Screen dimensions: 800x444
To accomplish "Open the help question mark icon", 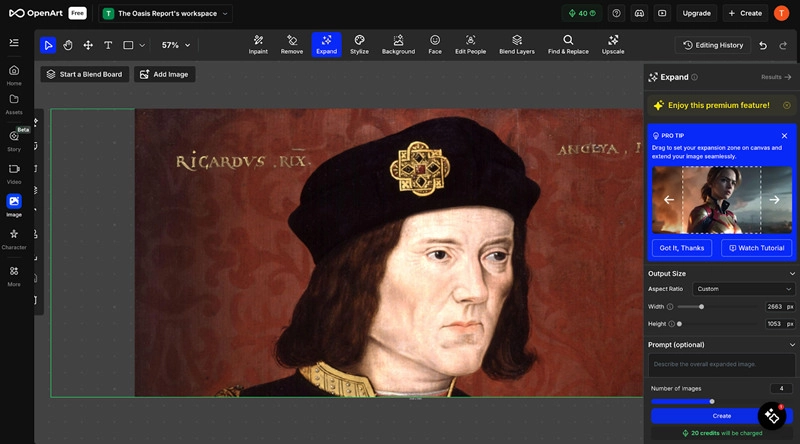I will pos(616,13).
